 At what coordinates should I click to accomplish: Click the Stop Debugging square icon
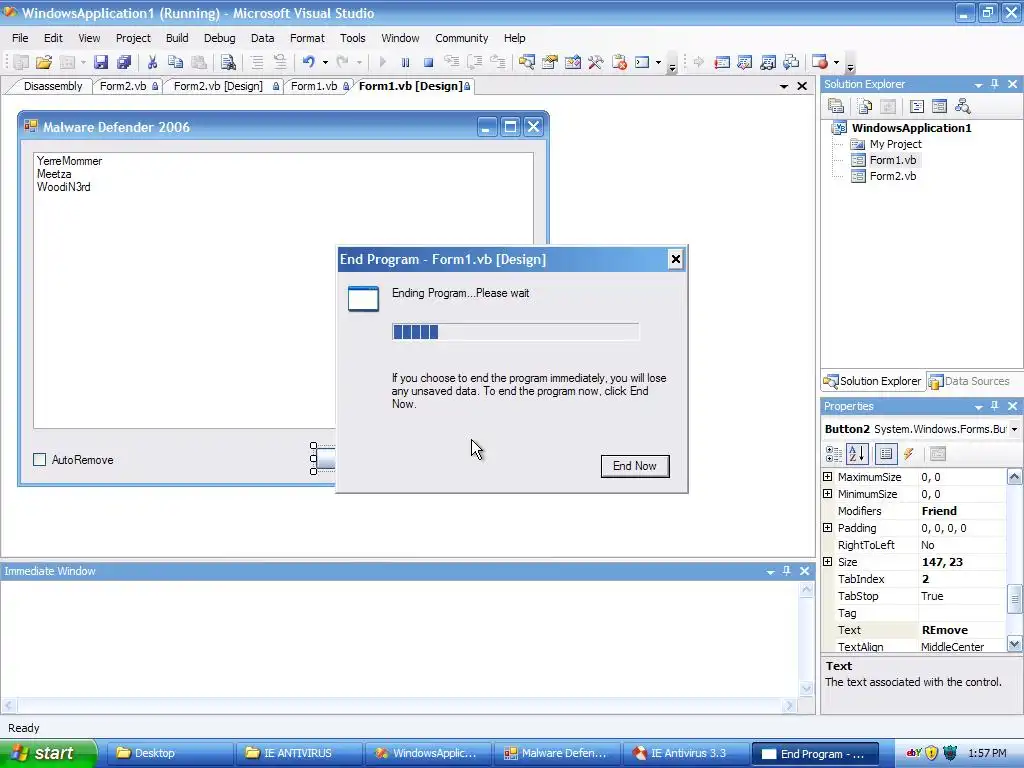point(428,63)
